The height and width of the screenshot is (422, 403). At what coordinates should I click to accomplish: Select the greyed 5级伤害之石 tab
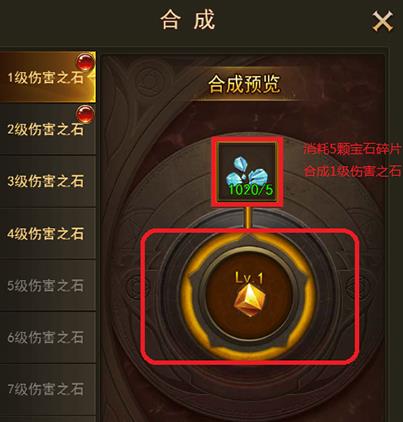(47, 286)
